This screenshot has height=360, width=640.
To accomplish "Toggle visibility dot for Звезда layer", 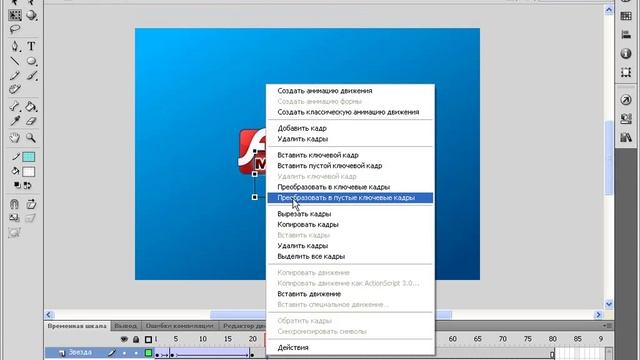I will point(124,353).
